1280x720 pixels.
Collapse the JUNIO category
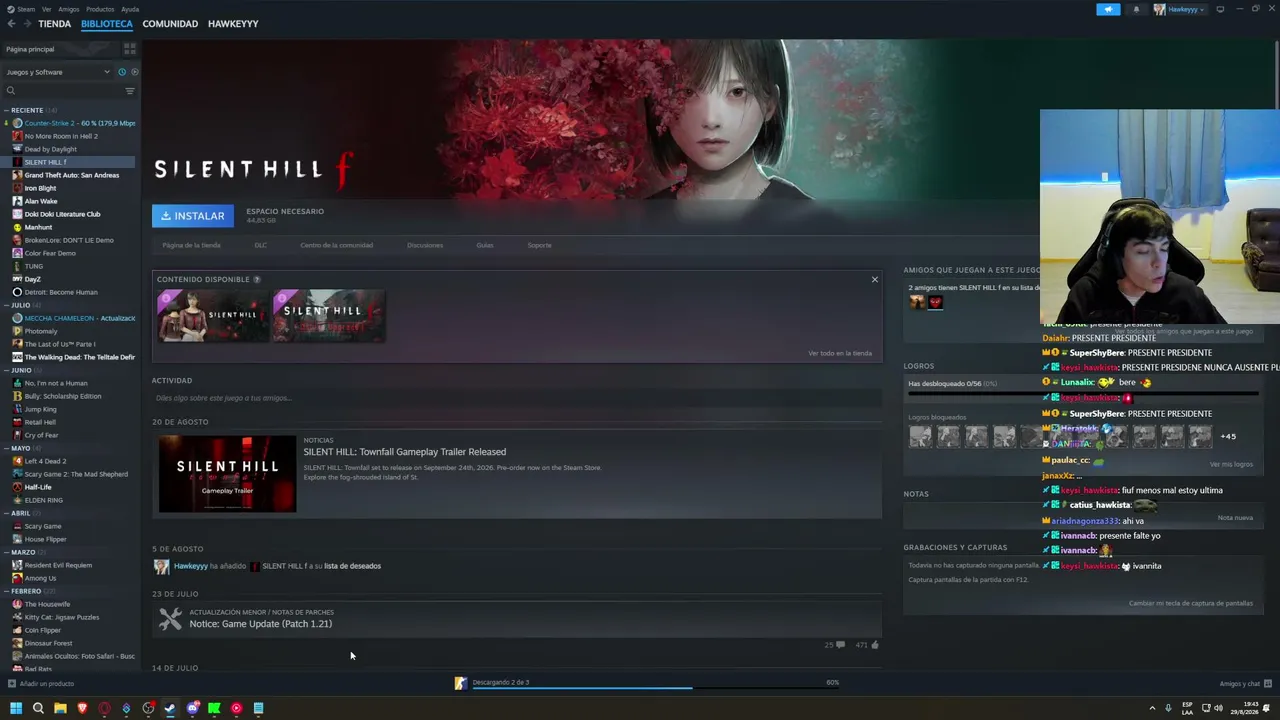[x=22, y=370]
